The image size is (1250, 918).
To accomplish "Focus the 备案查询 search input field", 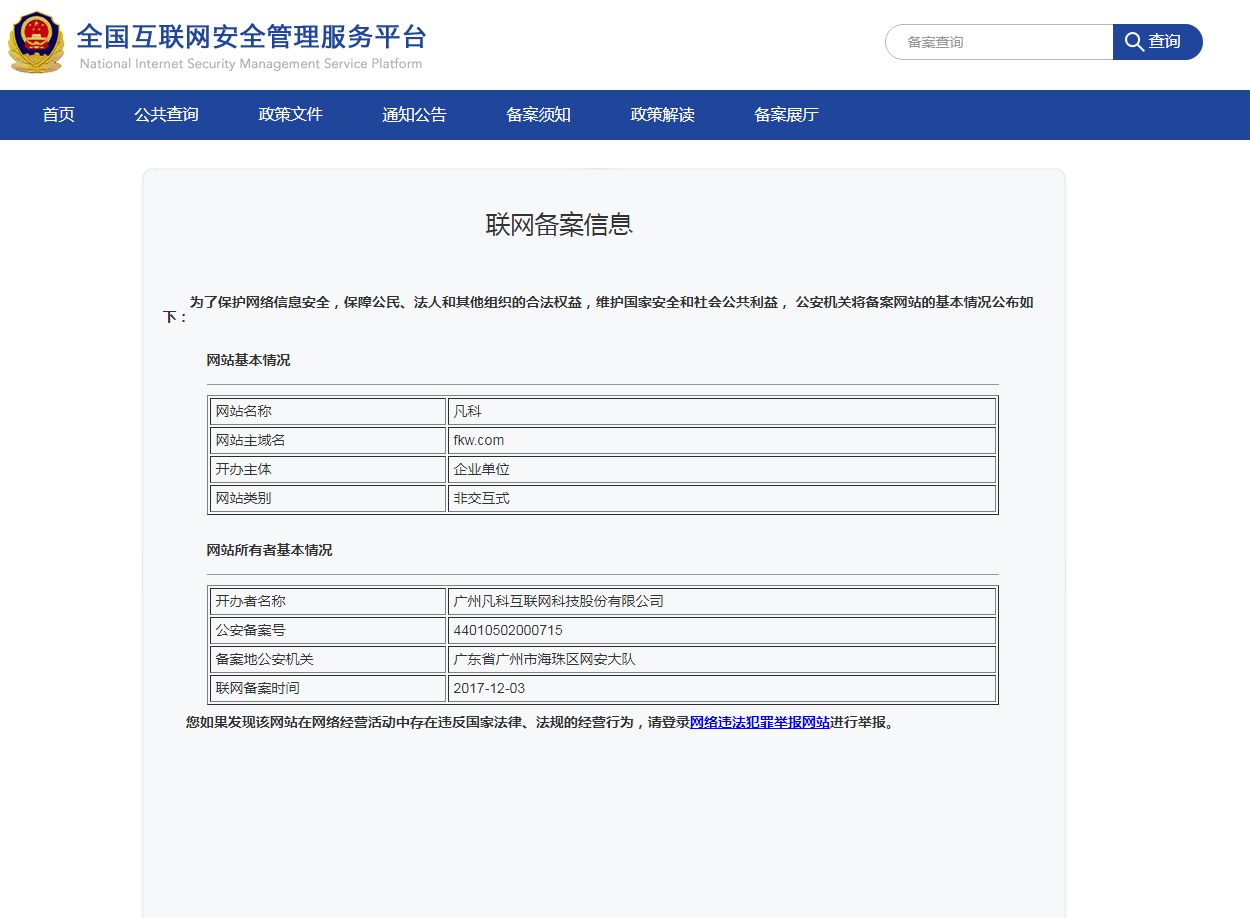I will (999, 42).
